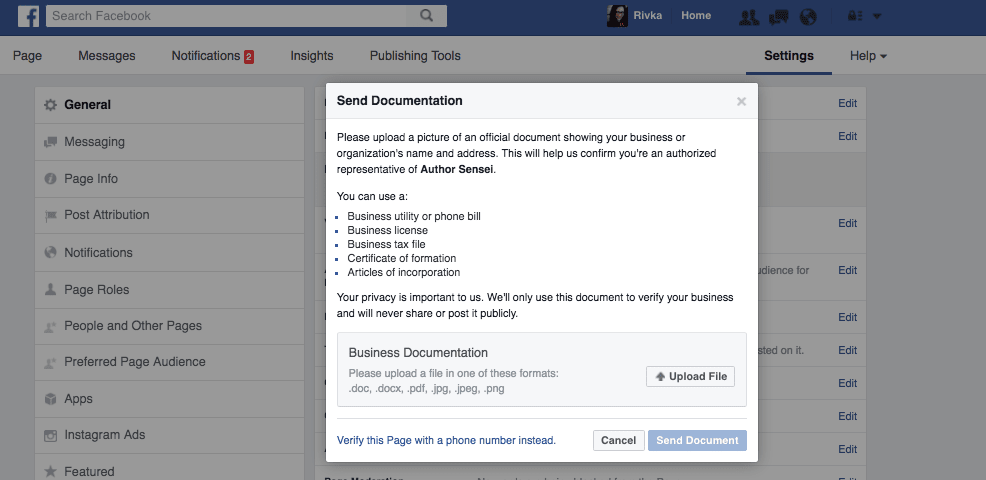Select Page Info in settings sidebar
986x480 pixels.
coord(169,179)
